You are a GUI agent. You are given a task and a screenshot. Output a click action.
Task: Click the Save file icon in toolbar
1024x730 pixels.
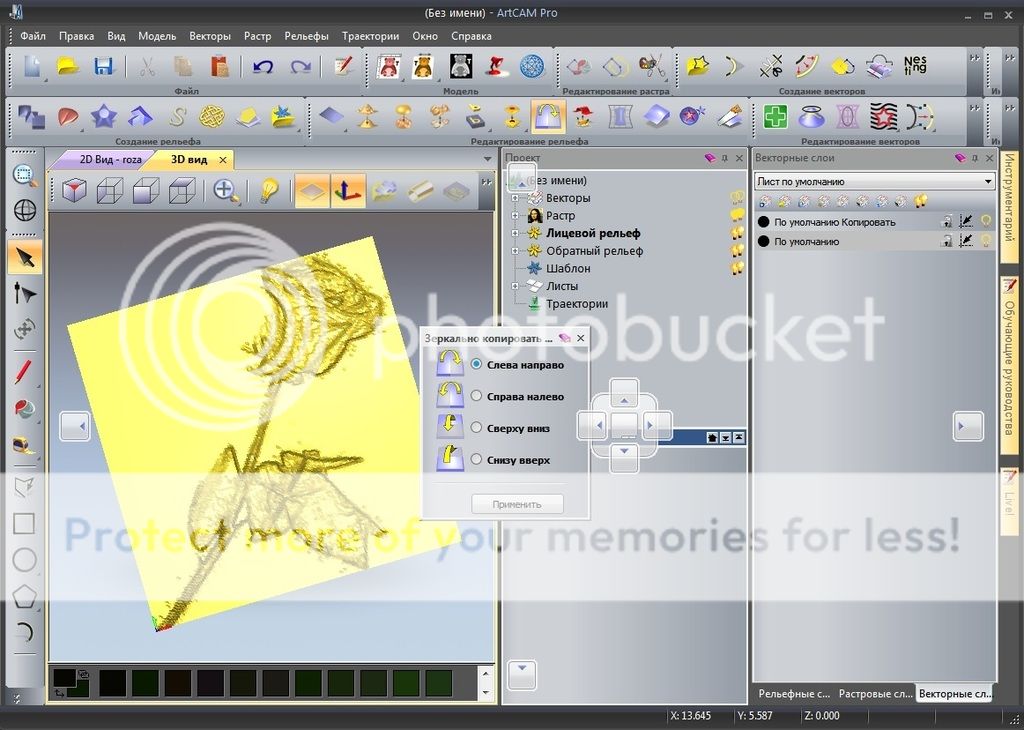(103, 67)
